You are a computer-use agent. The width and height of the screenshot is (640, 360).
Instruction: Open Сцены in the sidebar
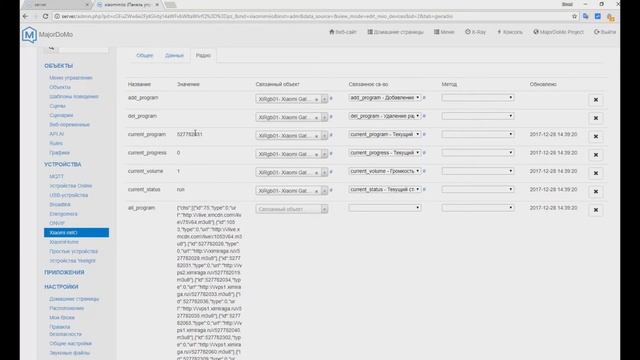[x=57, y=106]
